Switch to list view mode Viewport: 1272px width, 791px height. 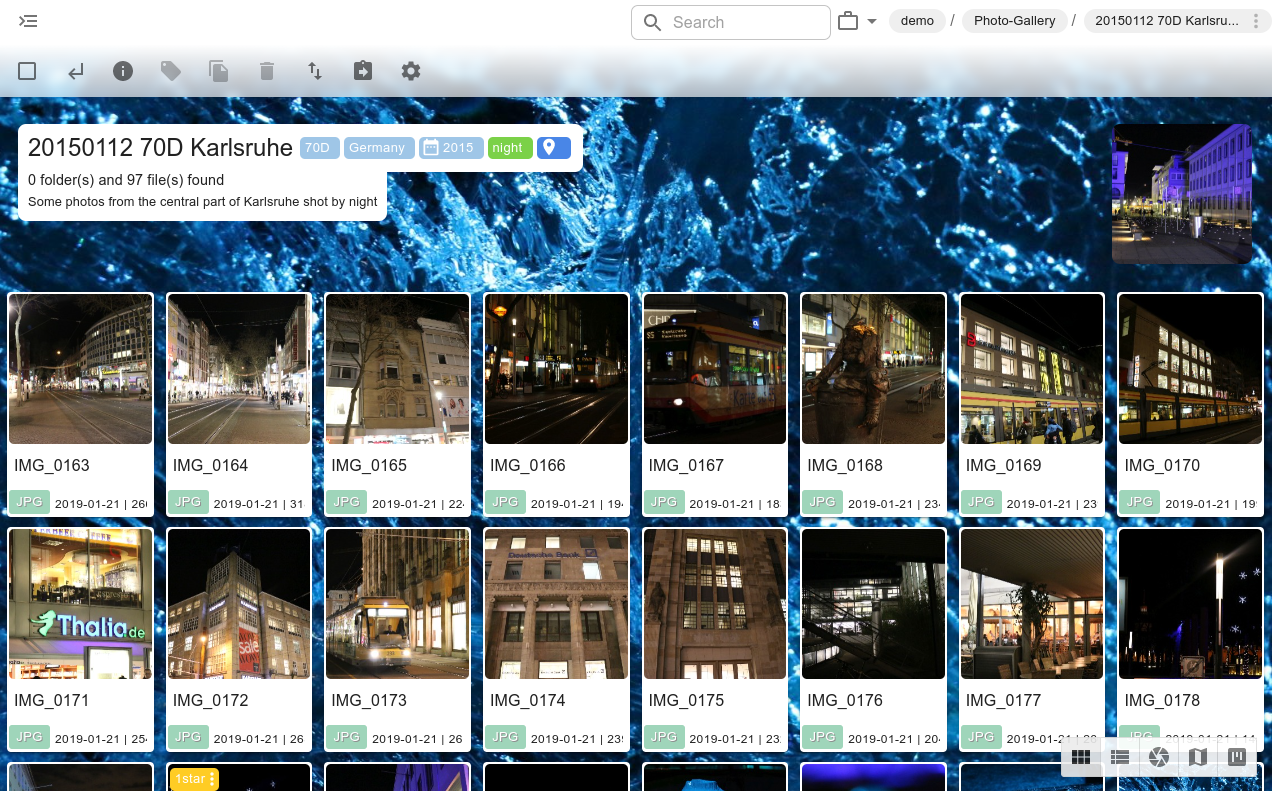[x=1120, y=757]
